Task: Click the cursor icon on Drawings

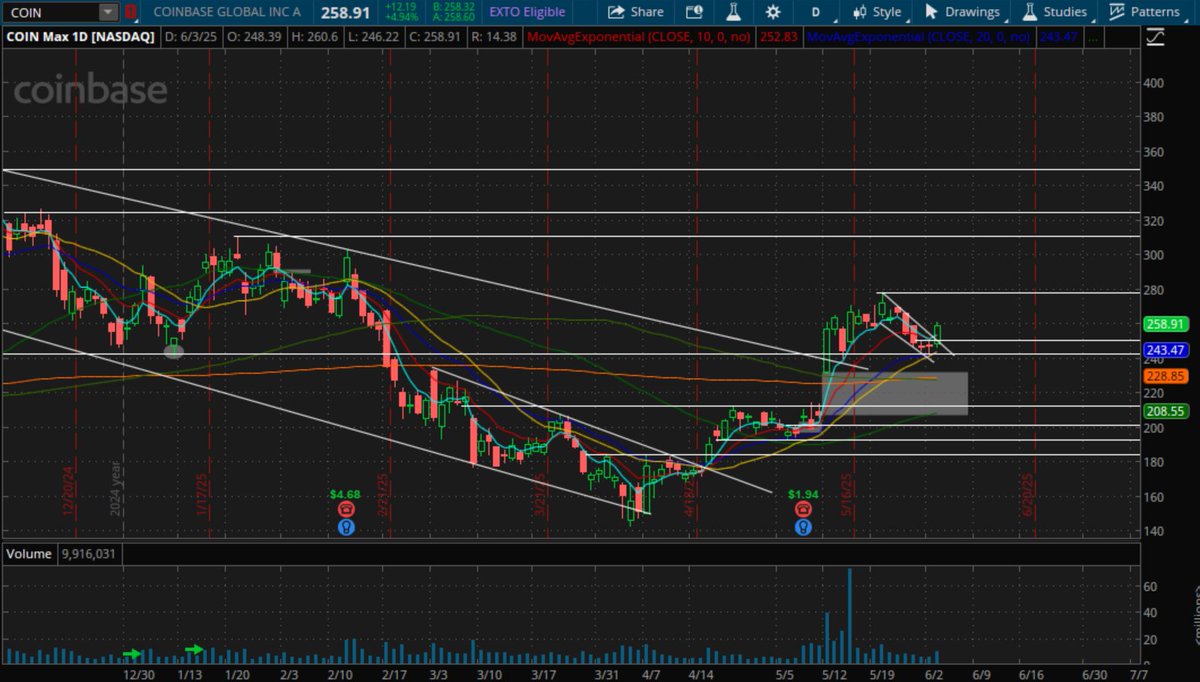Action: 931,12
